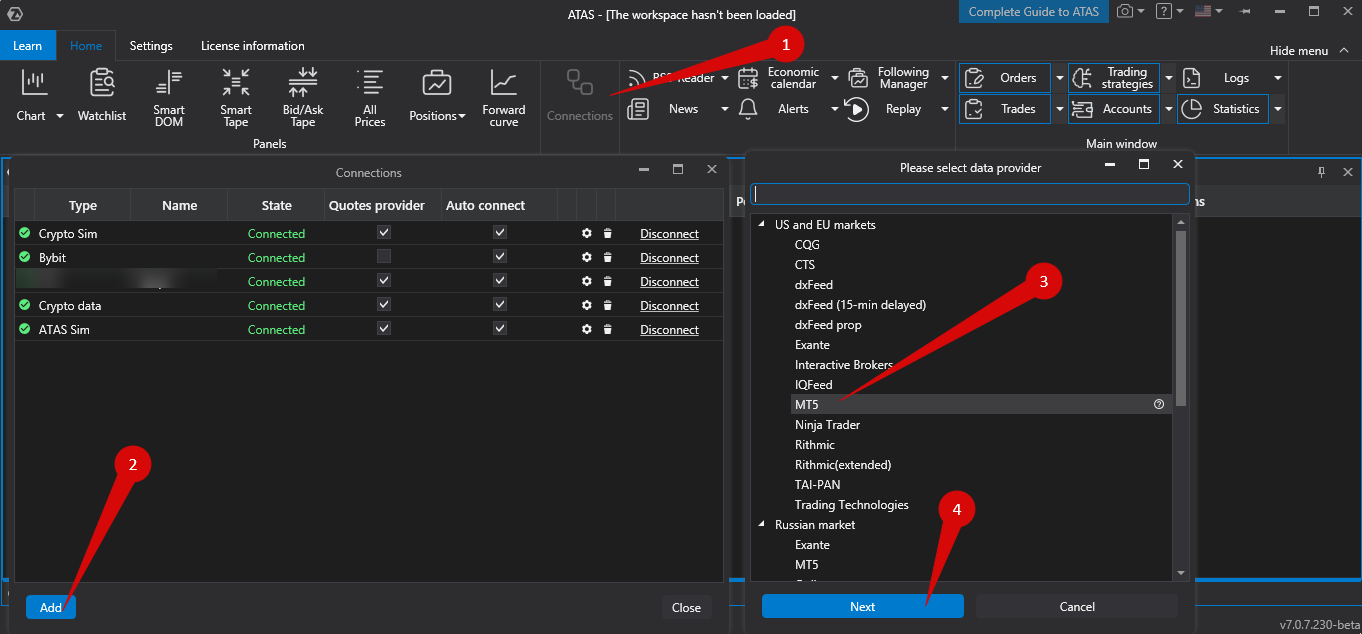Open the Watchlist panel

tap(102, 96)
